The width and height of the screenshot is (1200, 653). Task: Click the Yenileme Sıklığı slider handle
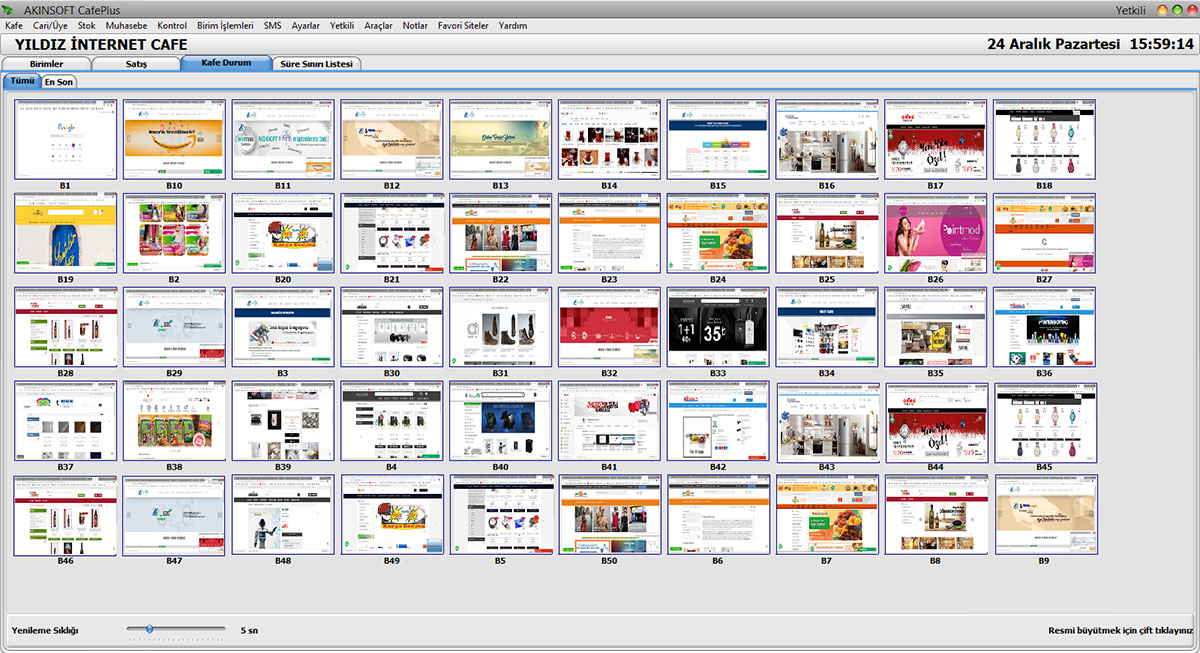[149, 629]
